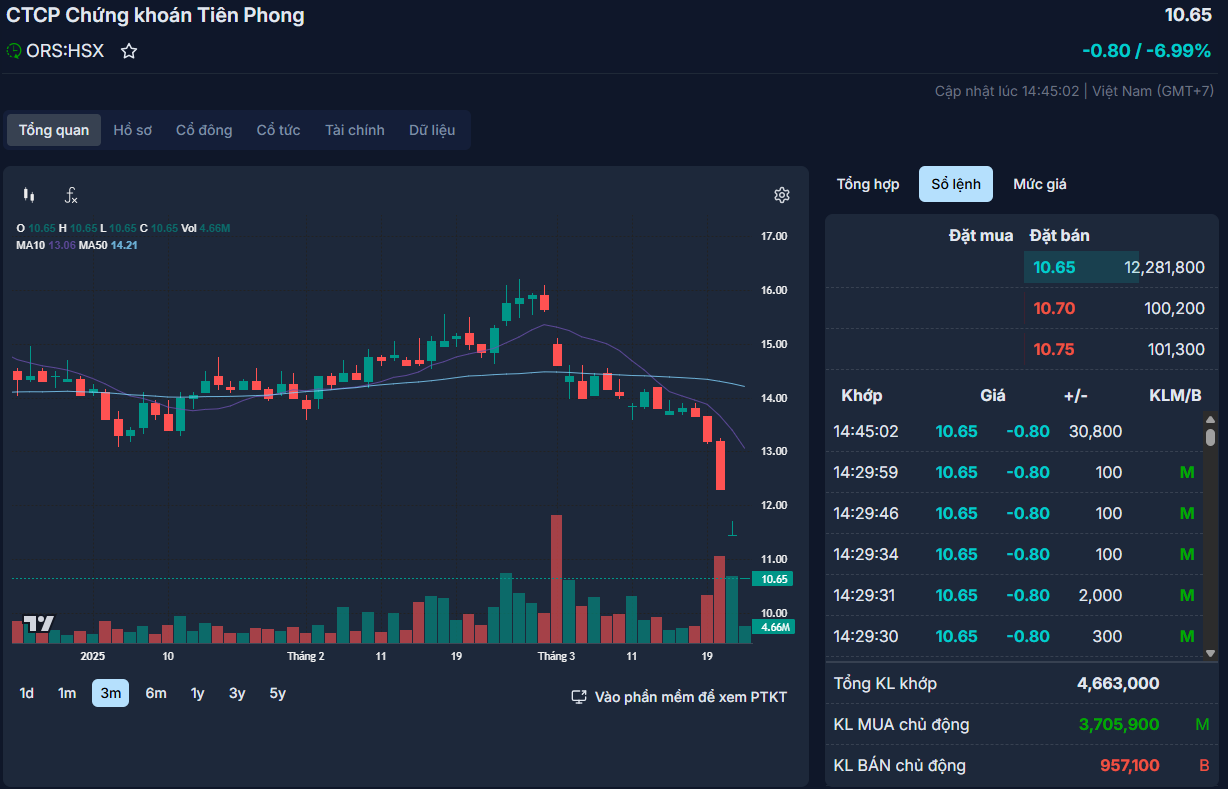
Task: Select the Cổ tức tab
Action: (278, 130)
